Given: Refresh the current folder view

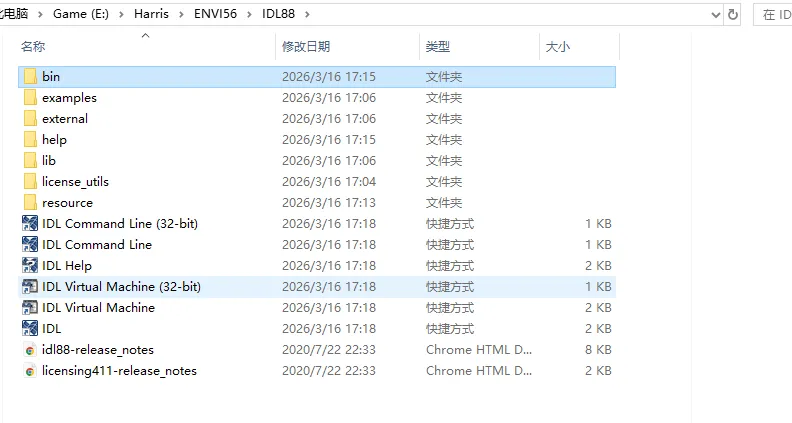Looking at the screenshot, I should (x=732, y=15).
